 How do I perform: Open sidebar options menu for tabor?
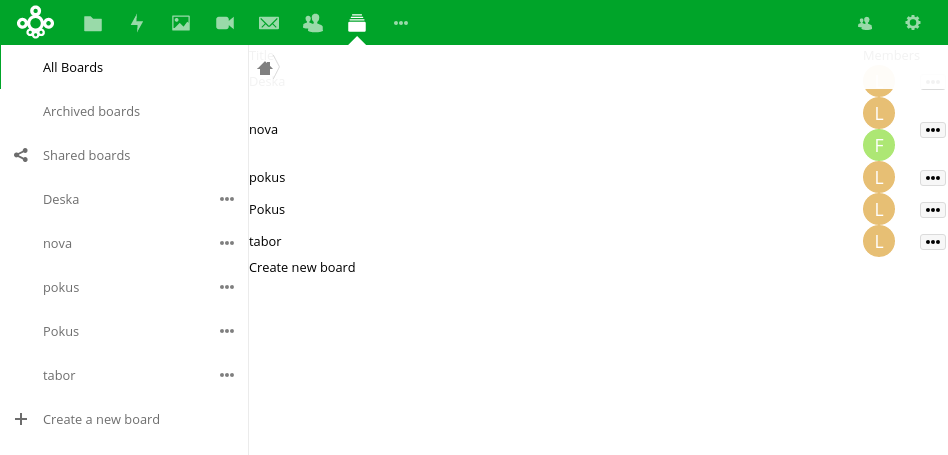coord(227,375)
